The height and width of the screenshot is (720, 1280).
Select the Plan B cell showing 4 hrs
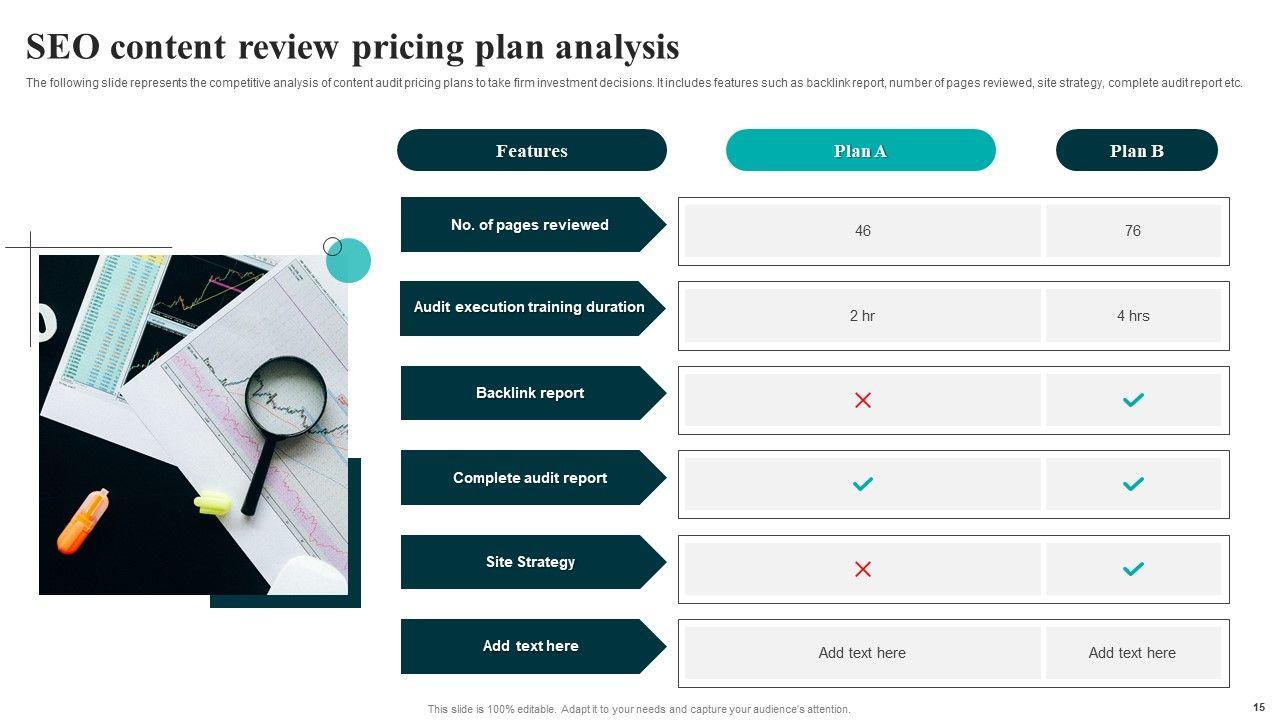pyautogui.click(x=1133, y=316)
